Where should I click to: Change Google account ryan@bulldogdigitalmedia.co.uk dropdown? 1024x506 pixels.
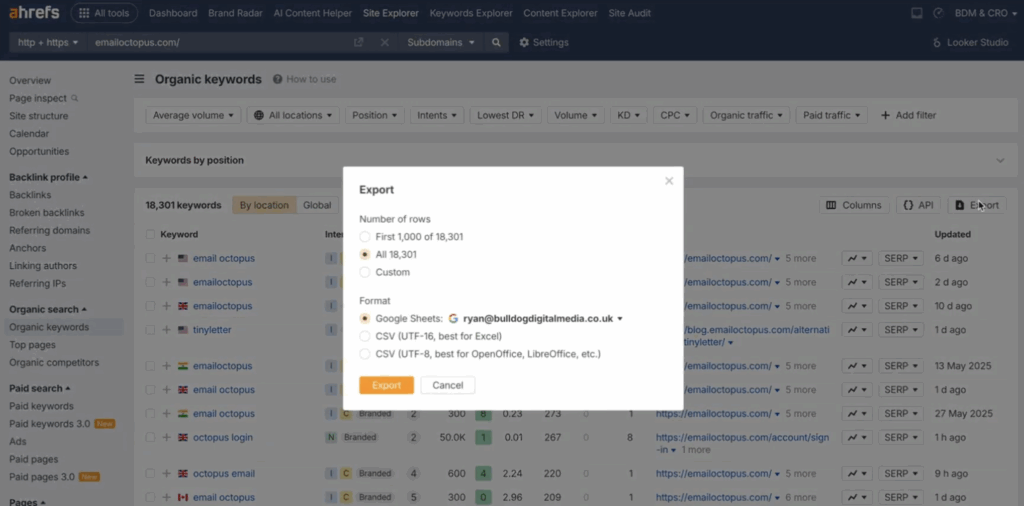[x=543, y=319]
